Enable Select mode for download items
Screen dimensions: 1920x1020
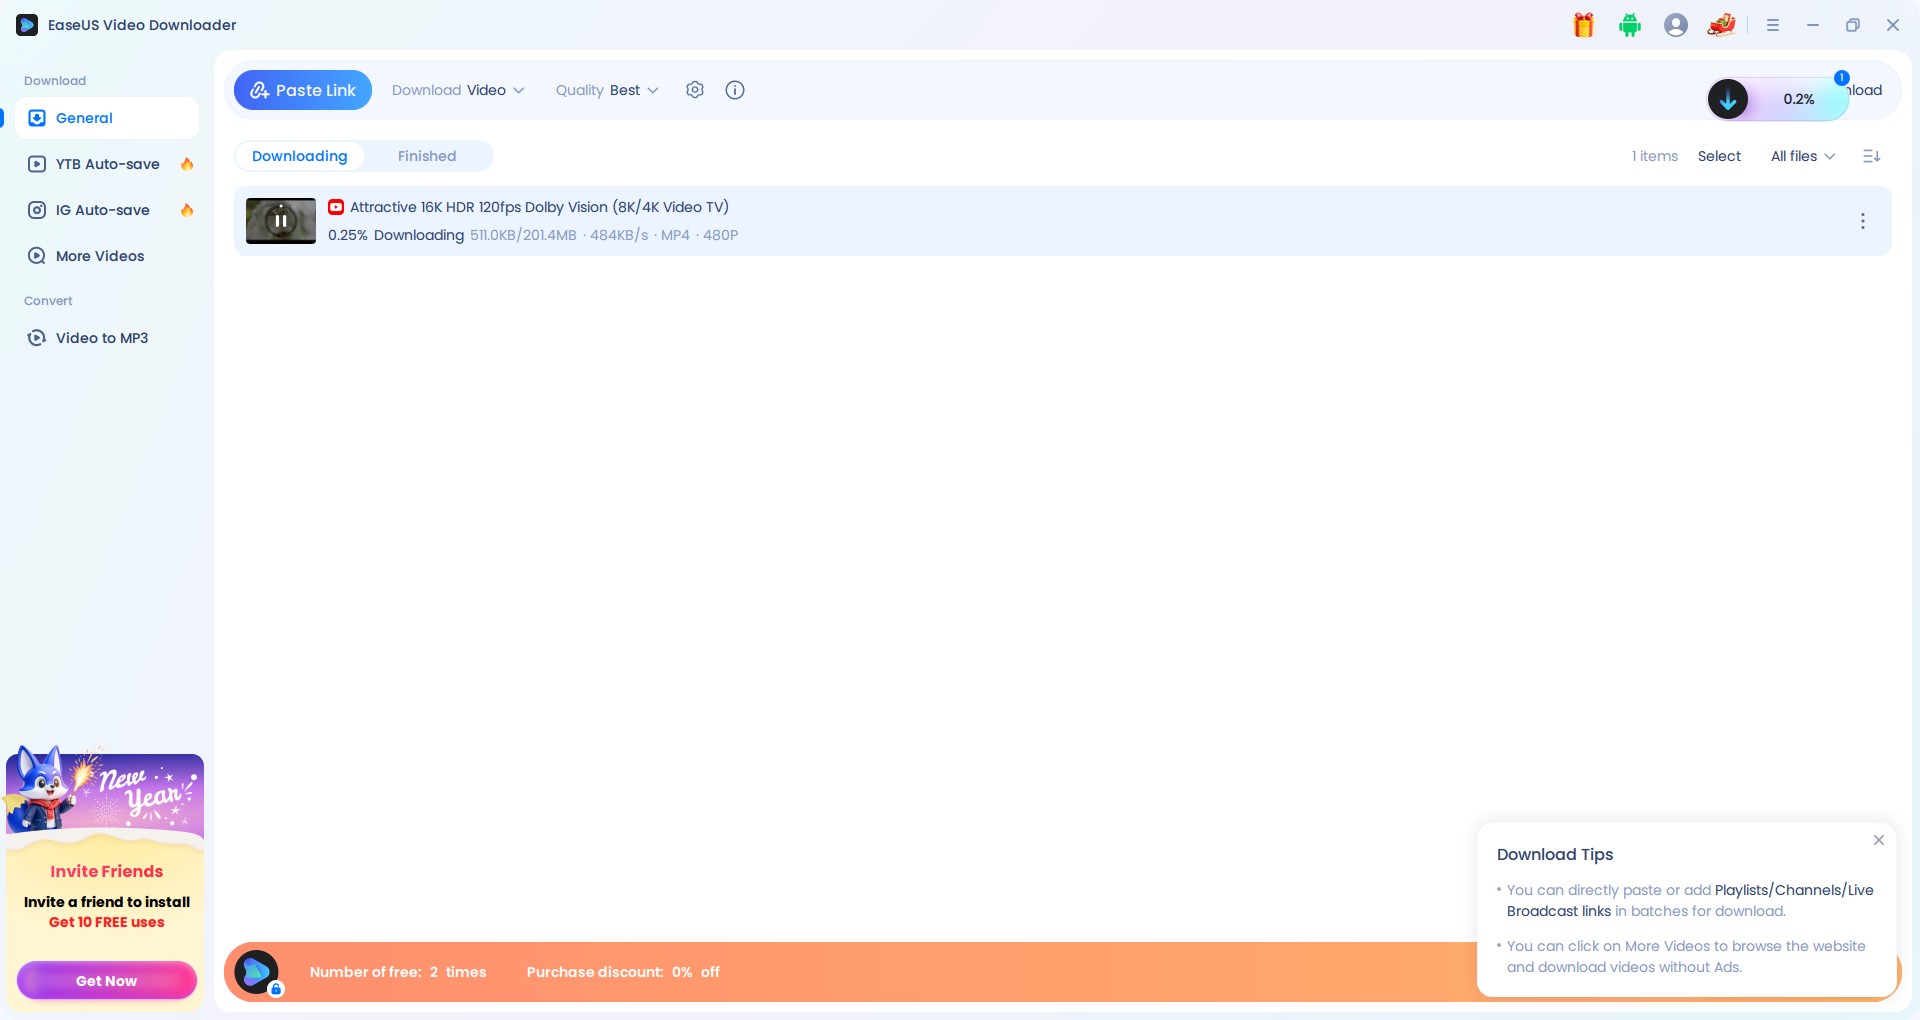click(x=1719, y=156)
